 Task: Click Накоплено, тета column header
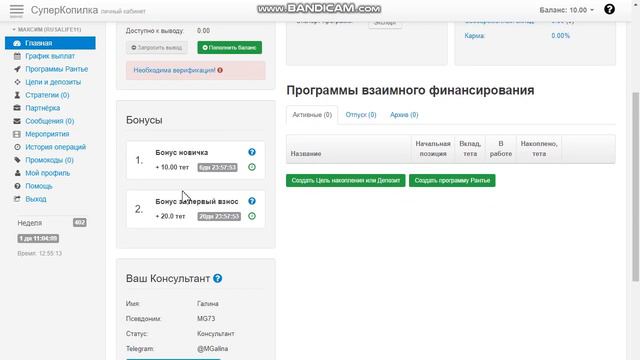pyautogui.click(x=539, y=149)
